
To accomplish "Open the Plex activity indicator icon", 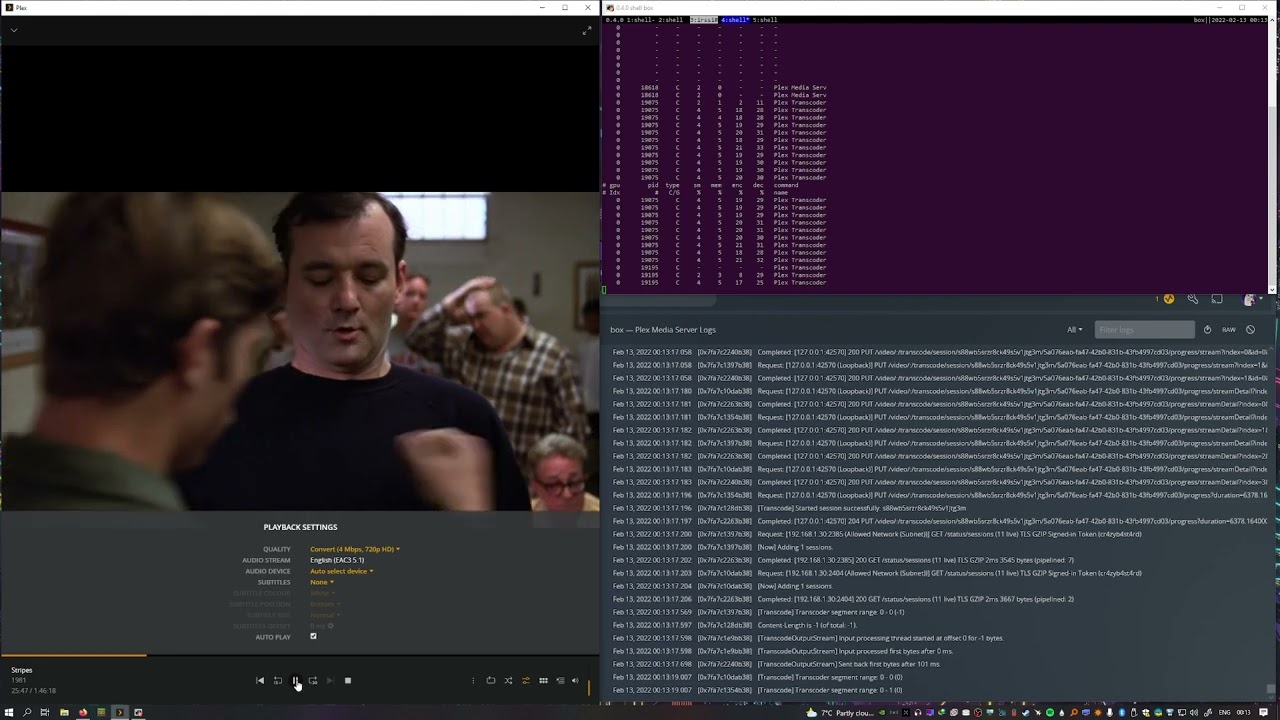I will 1168,299.
